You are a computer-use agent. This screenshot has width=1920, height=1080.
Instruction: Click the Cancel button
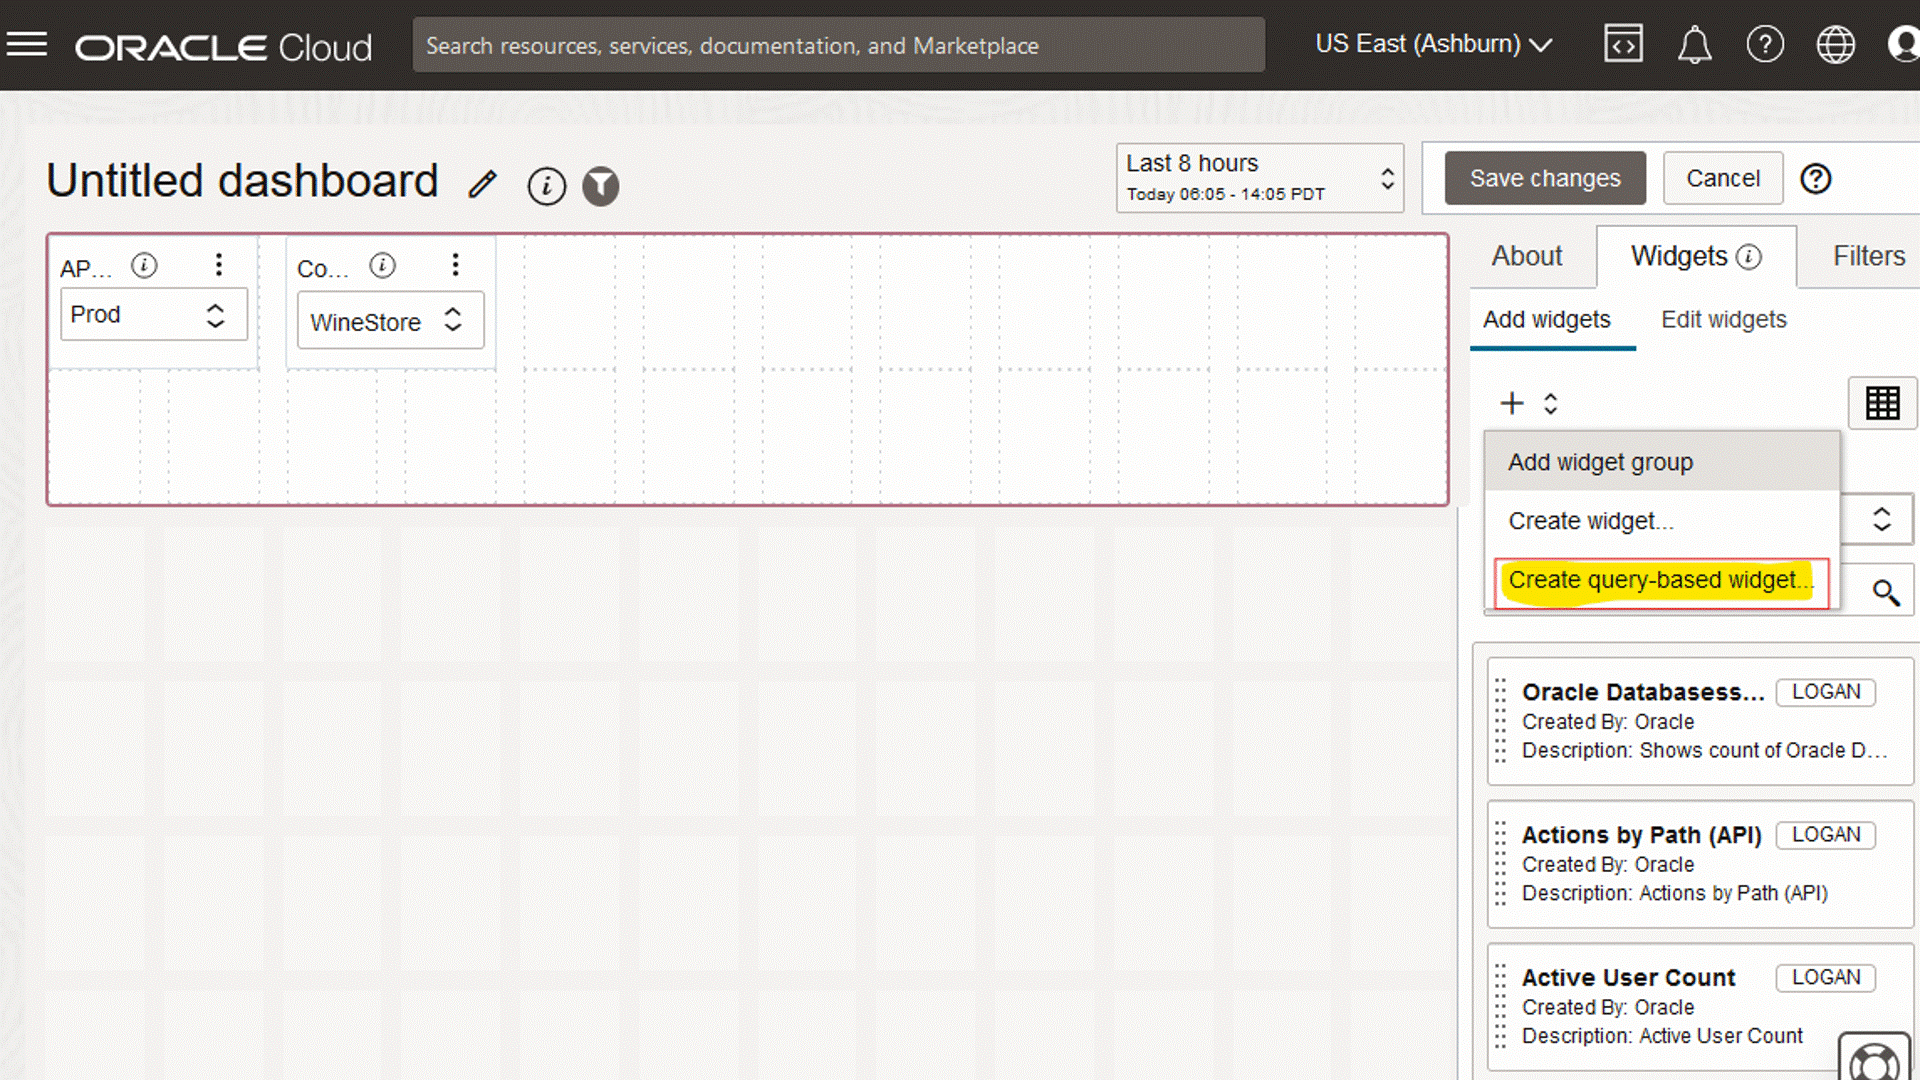[x=1722, y=179]
